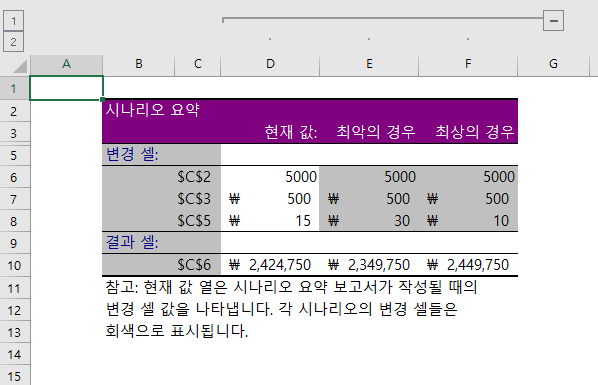Select row 10 header
598x385 pixels.
tap(14, 265)
